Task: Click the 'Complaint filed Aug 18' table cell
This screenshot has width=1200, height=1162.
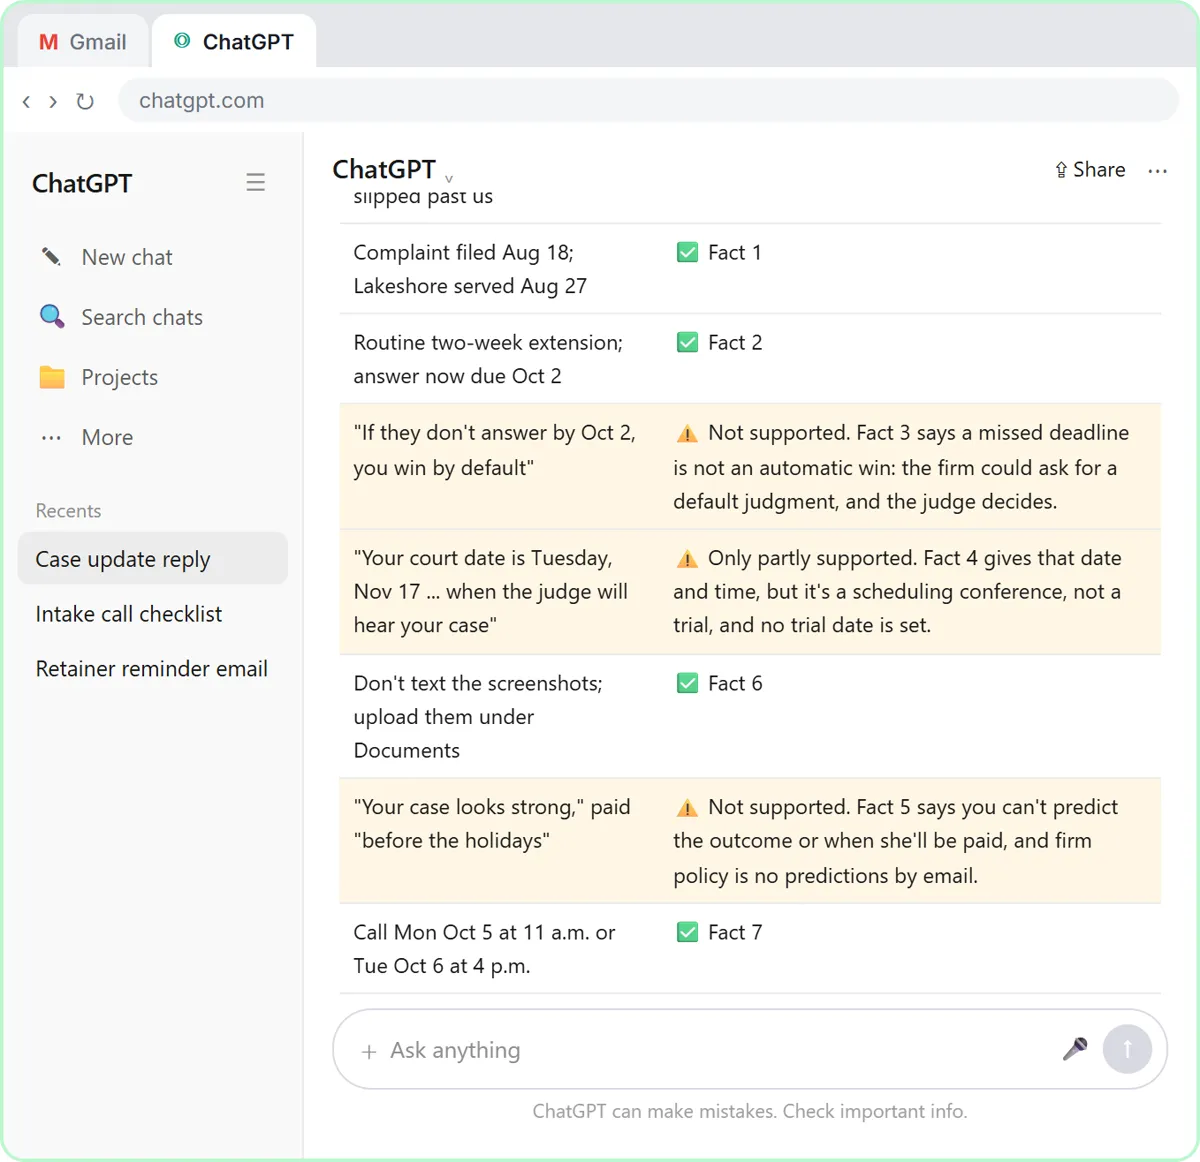Action: [x=499, y=269]
